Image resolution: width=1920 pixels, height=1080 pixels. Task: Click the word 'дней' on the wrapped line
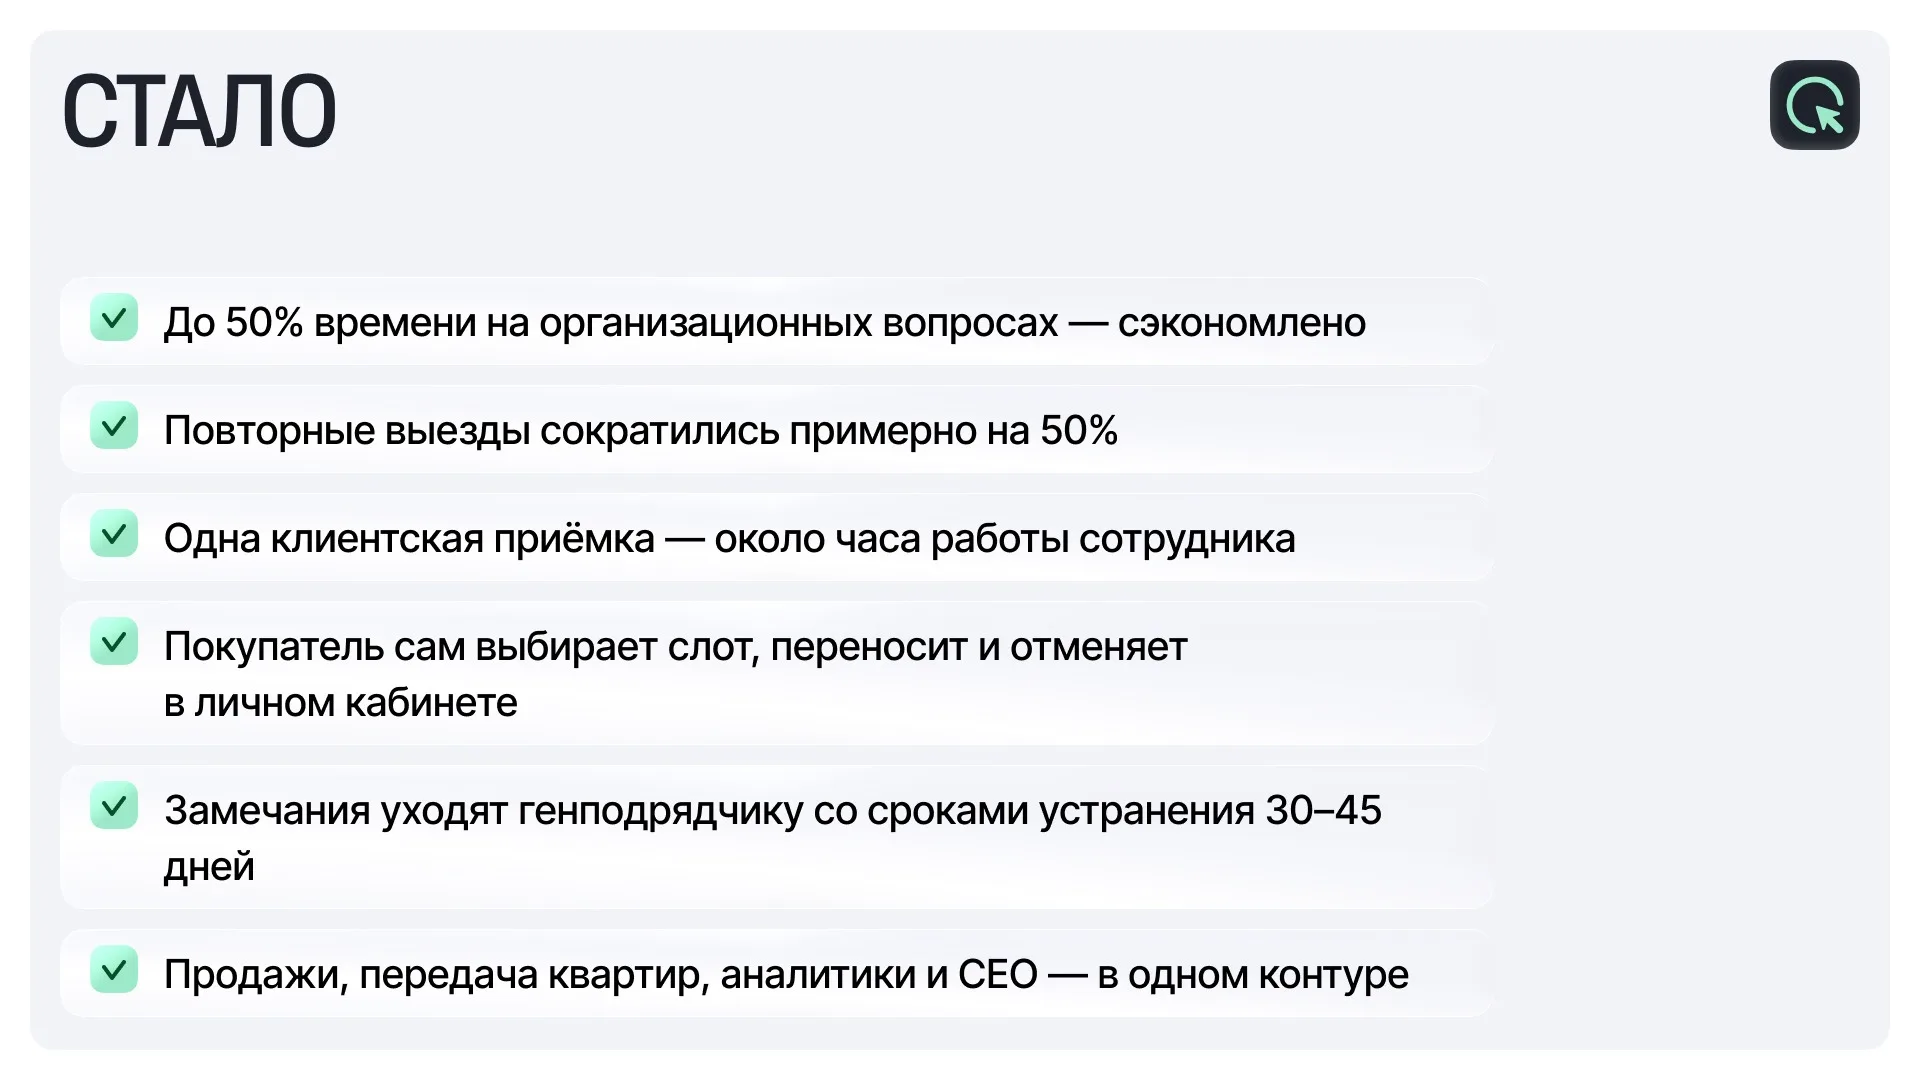tap(209, 866)
